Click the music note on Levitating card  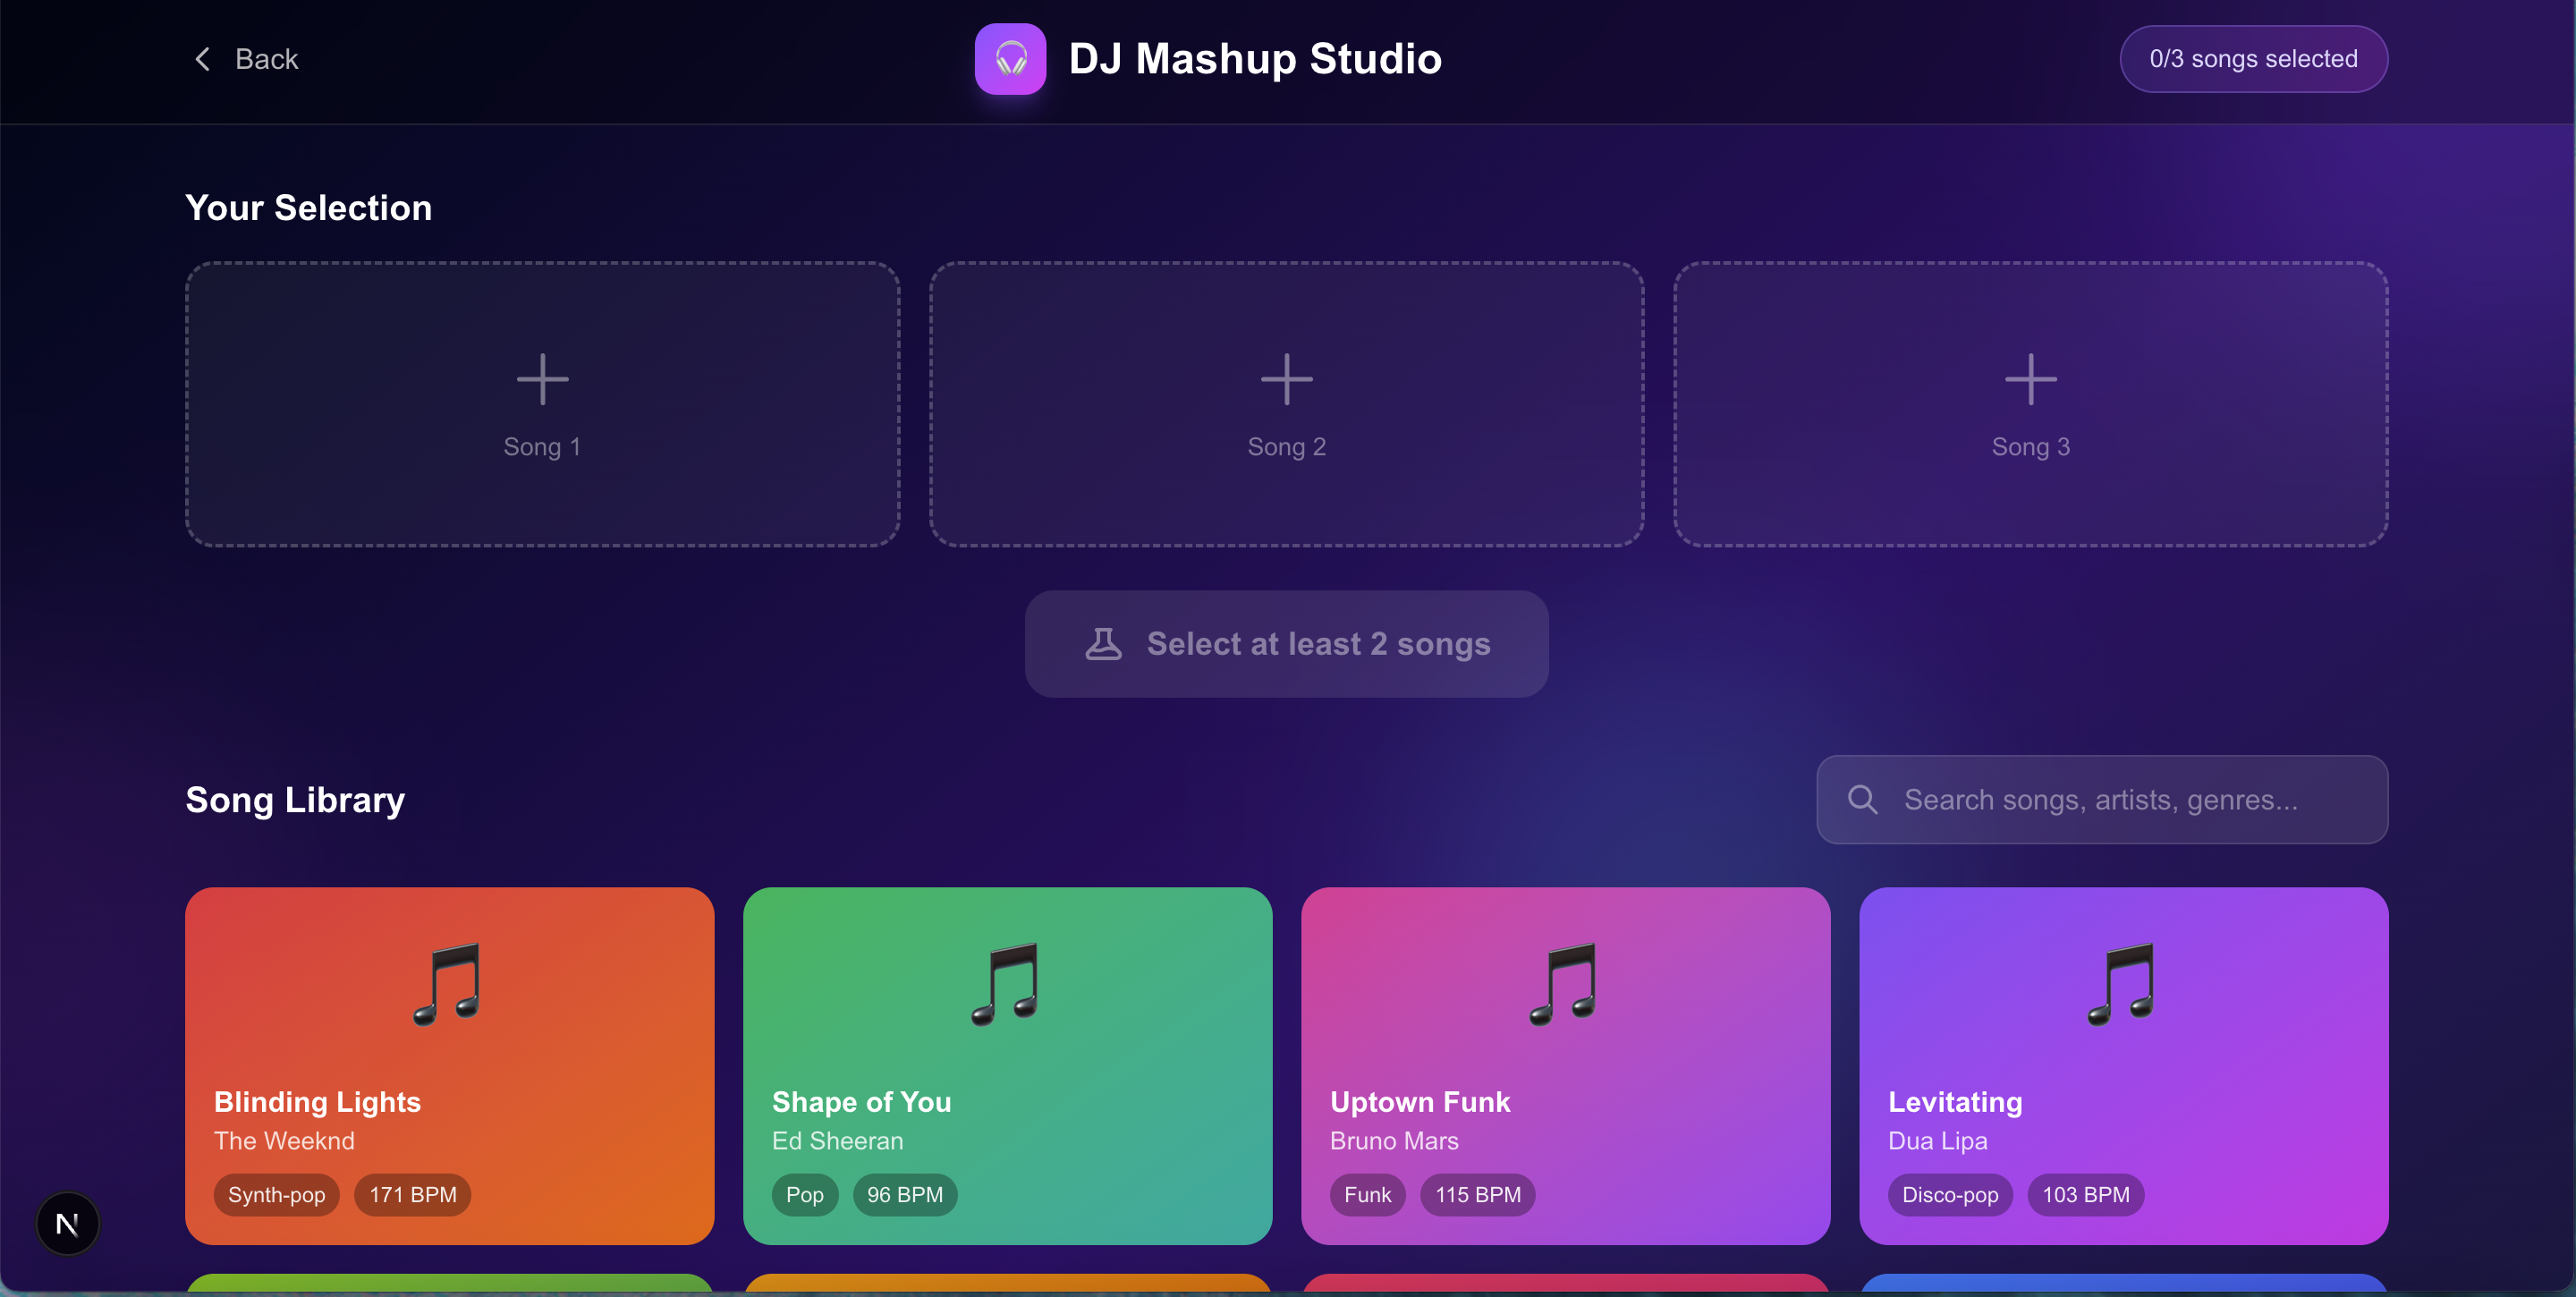click(x=2122, y=983)
